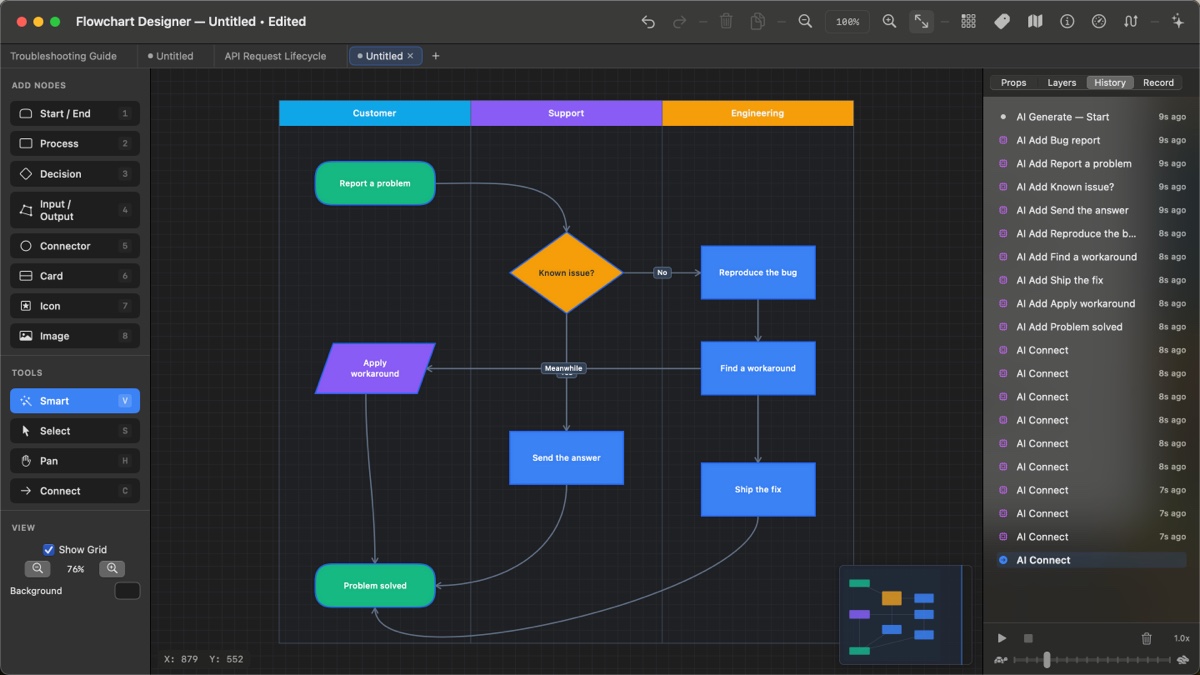1200x675 pixels.
Task: Click the Meanwhile connector label
Action: point(563,368)
